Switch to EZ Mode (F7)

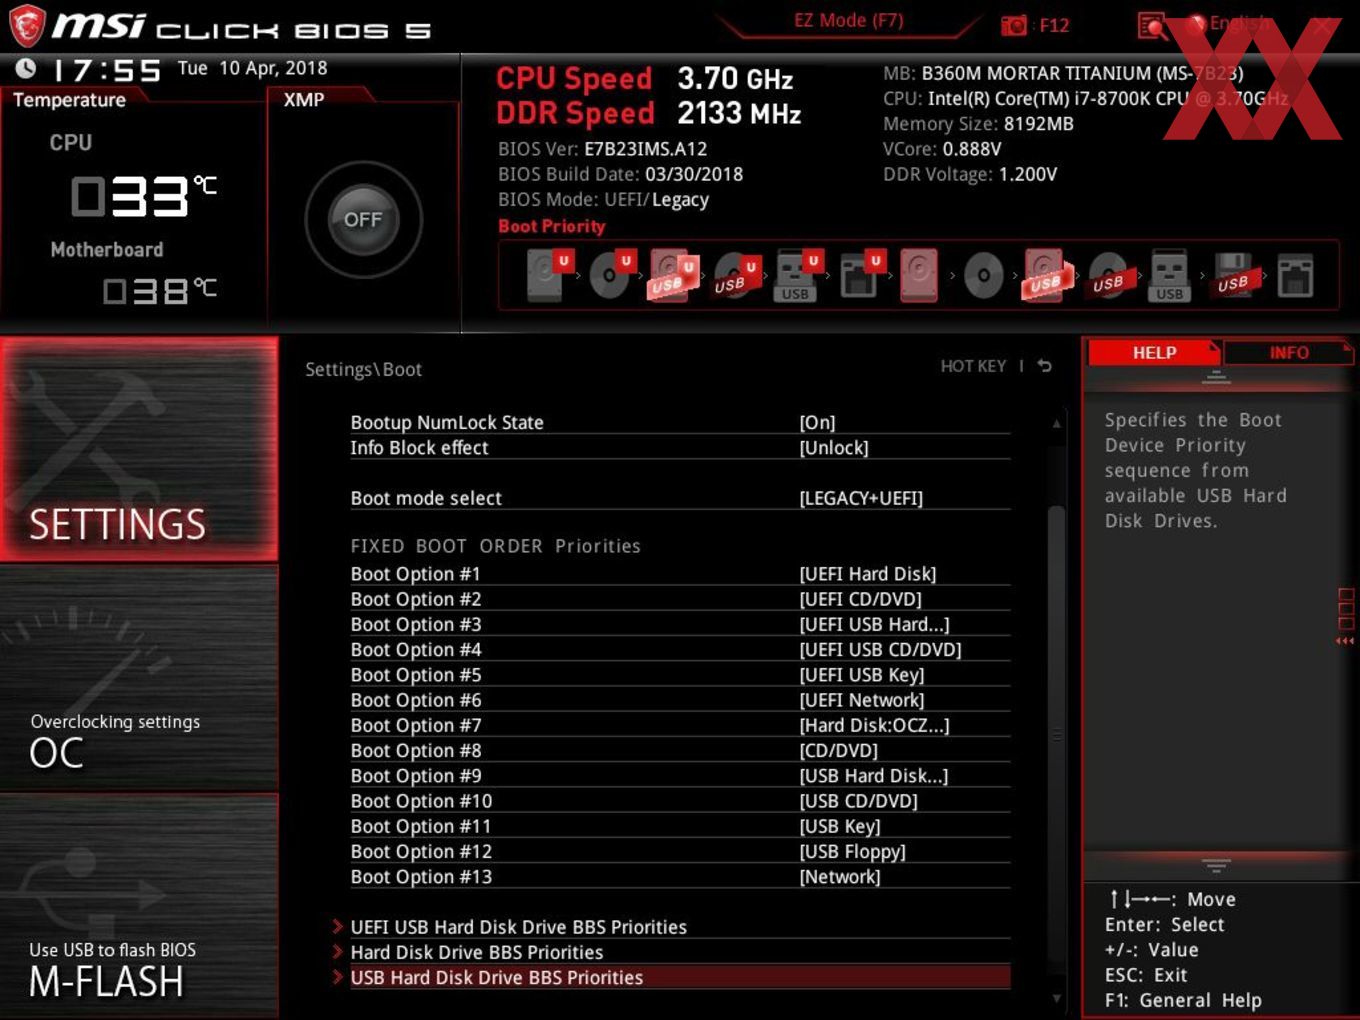pos(848,20)
